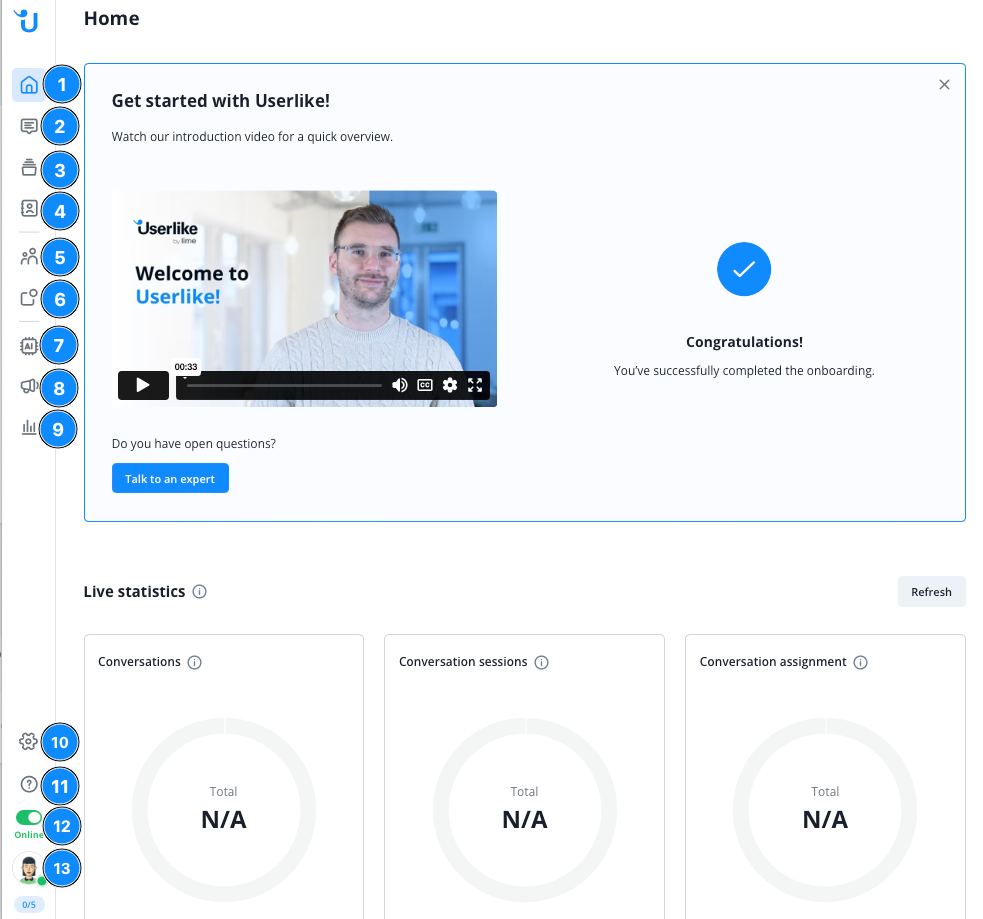Refresh the live statistics
The image size is (983, 919).
pyautogui.click(x=931, y=592)
